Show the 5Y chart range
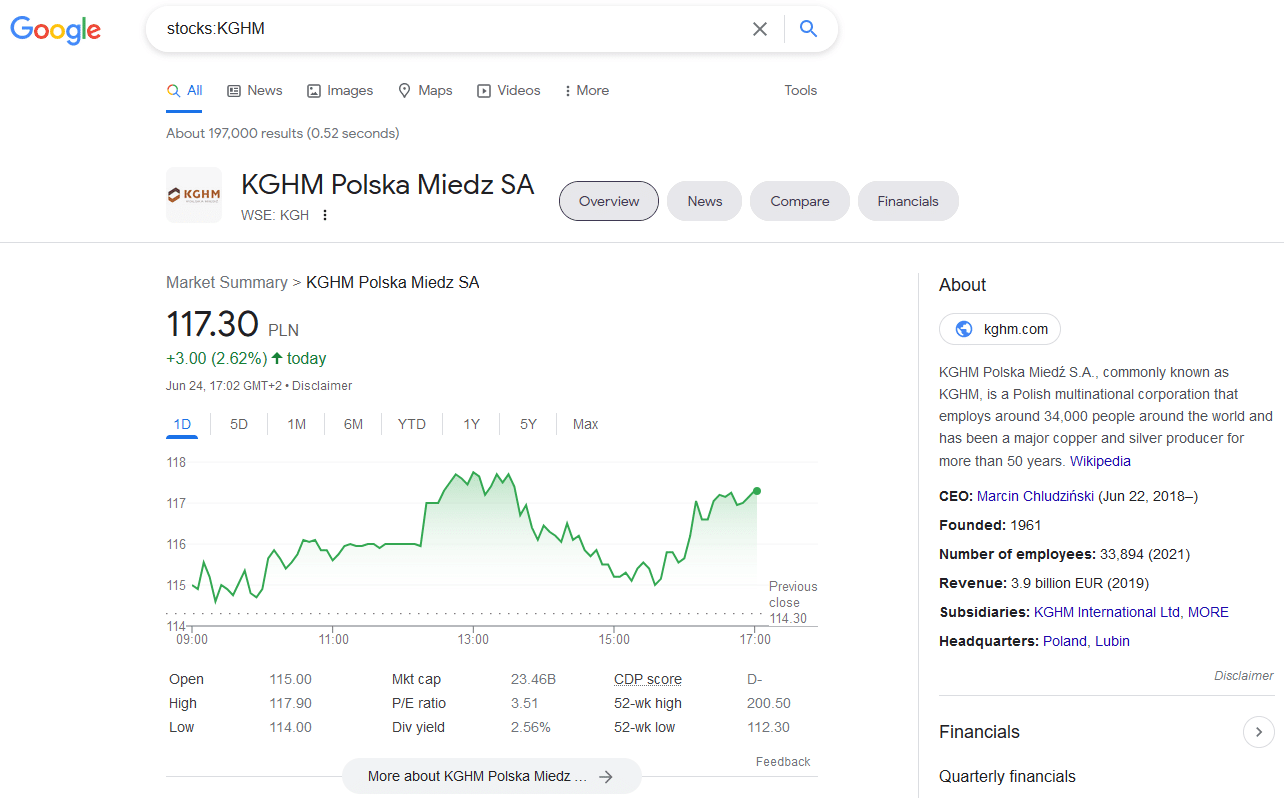1284x798 pixels. (x=528, y=424)
